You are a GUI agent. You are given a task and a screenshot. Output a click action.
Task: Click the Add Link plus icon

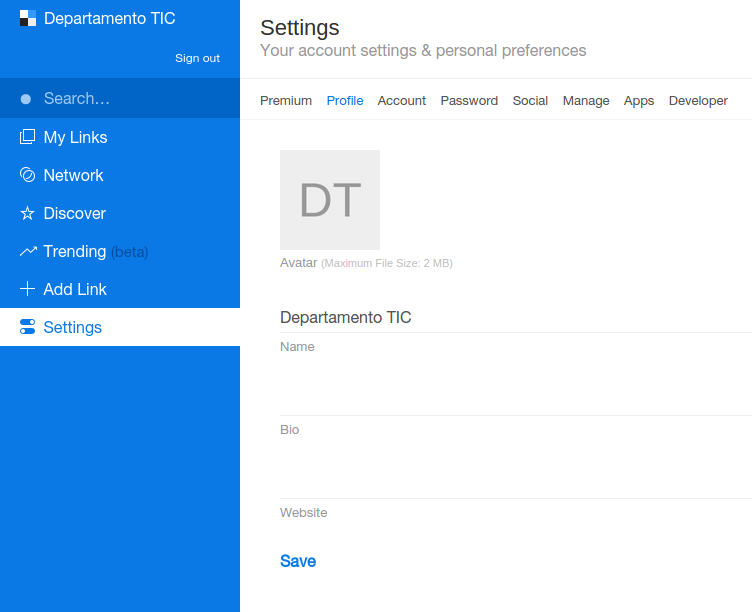click(x=27, y=289)
